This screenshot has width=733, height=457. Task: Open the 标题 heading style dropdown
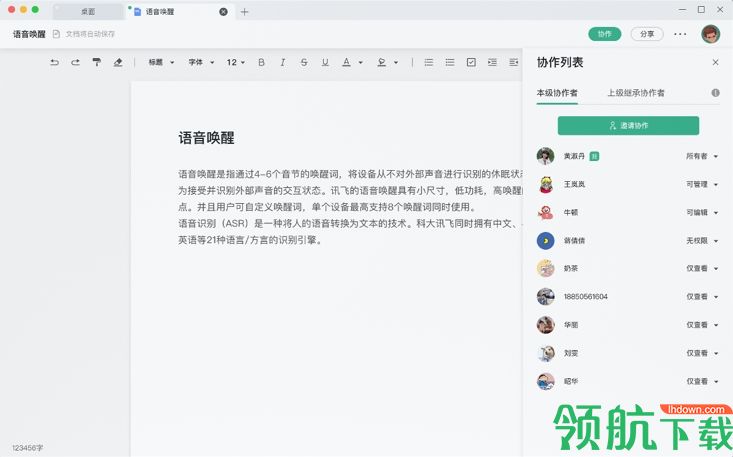pyautogui.click(x=161, y=62)
